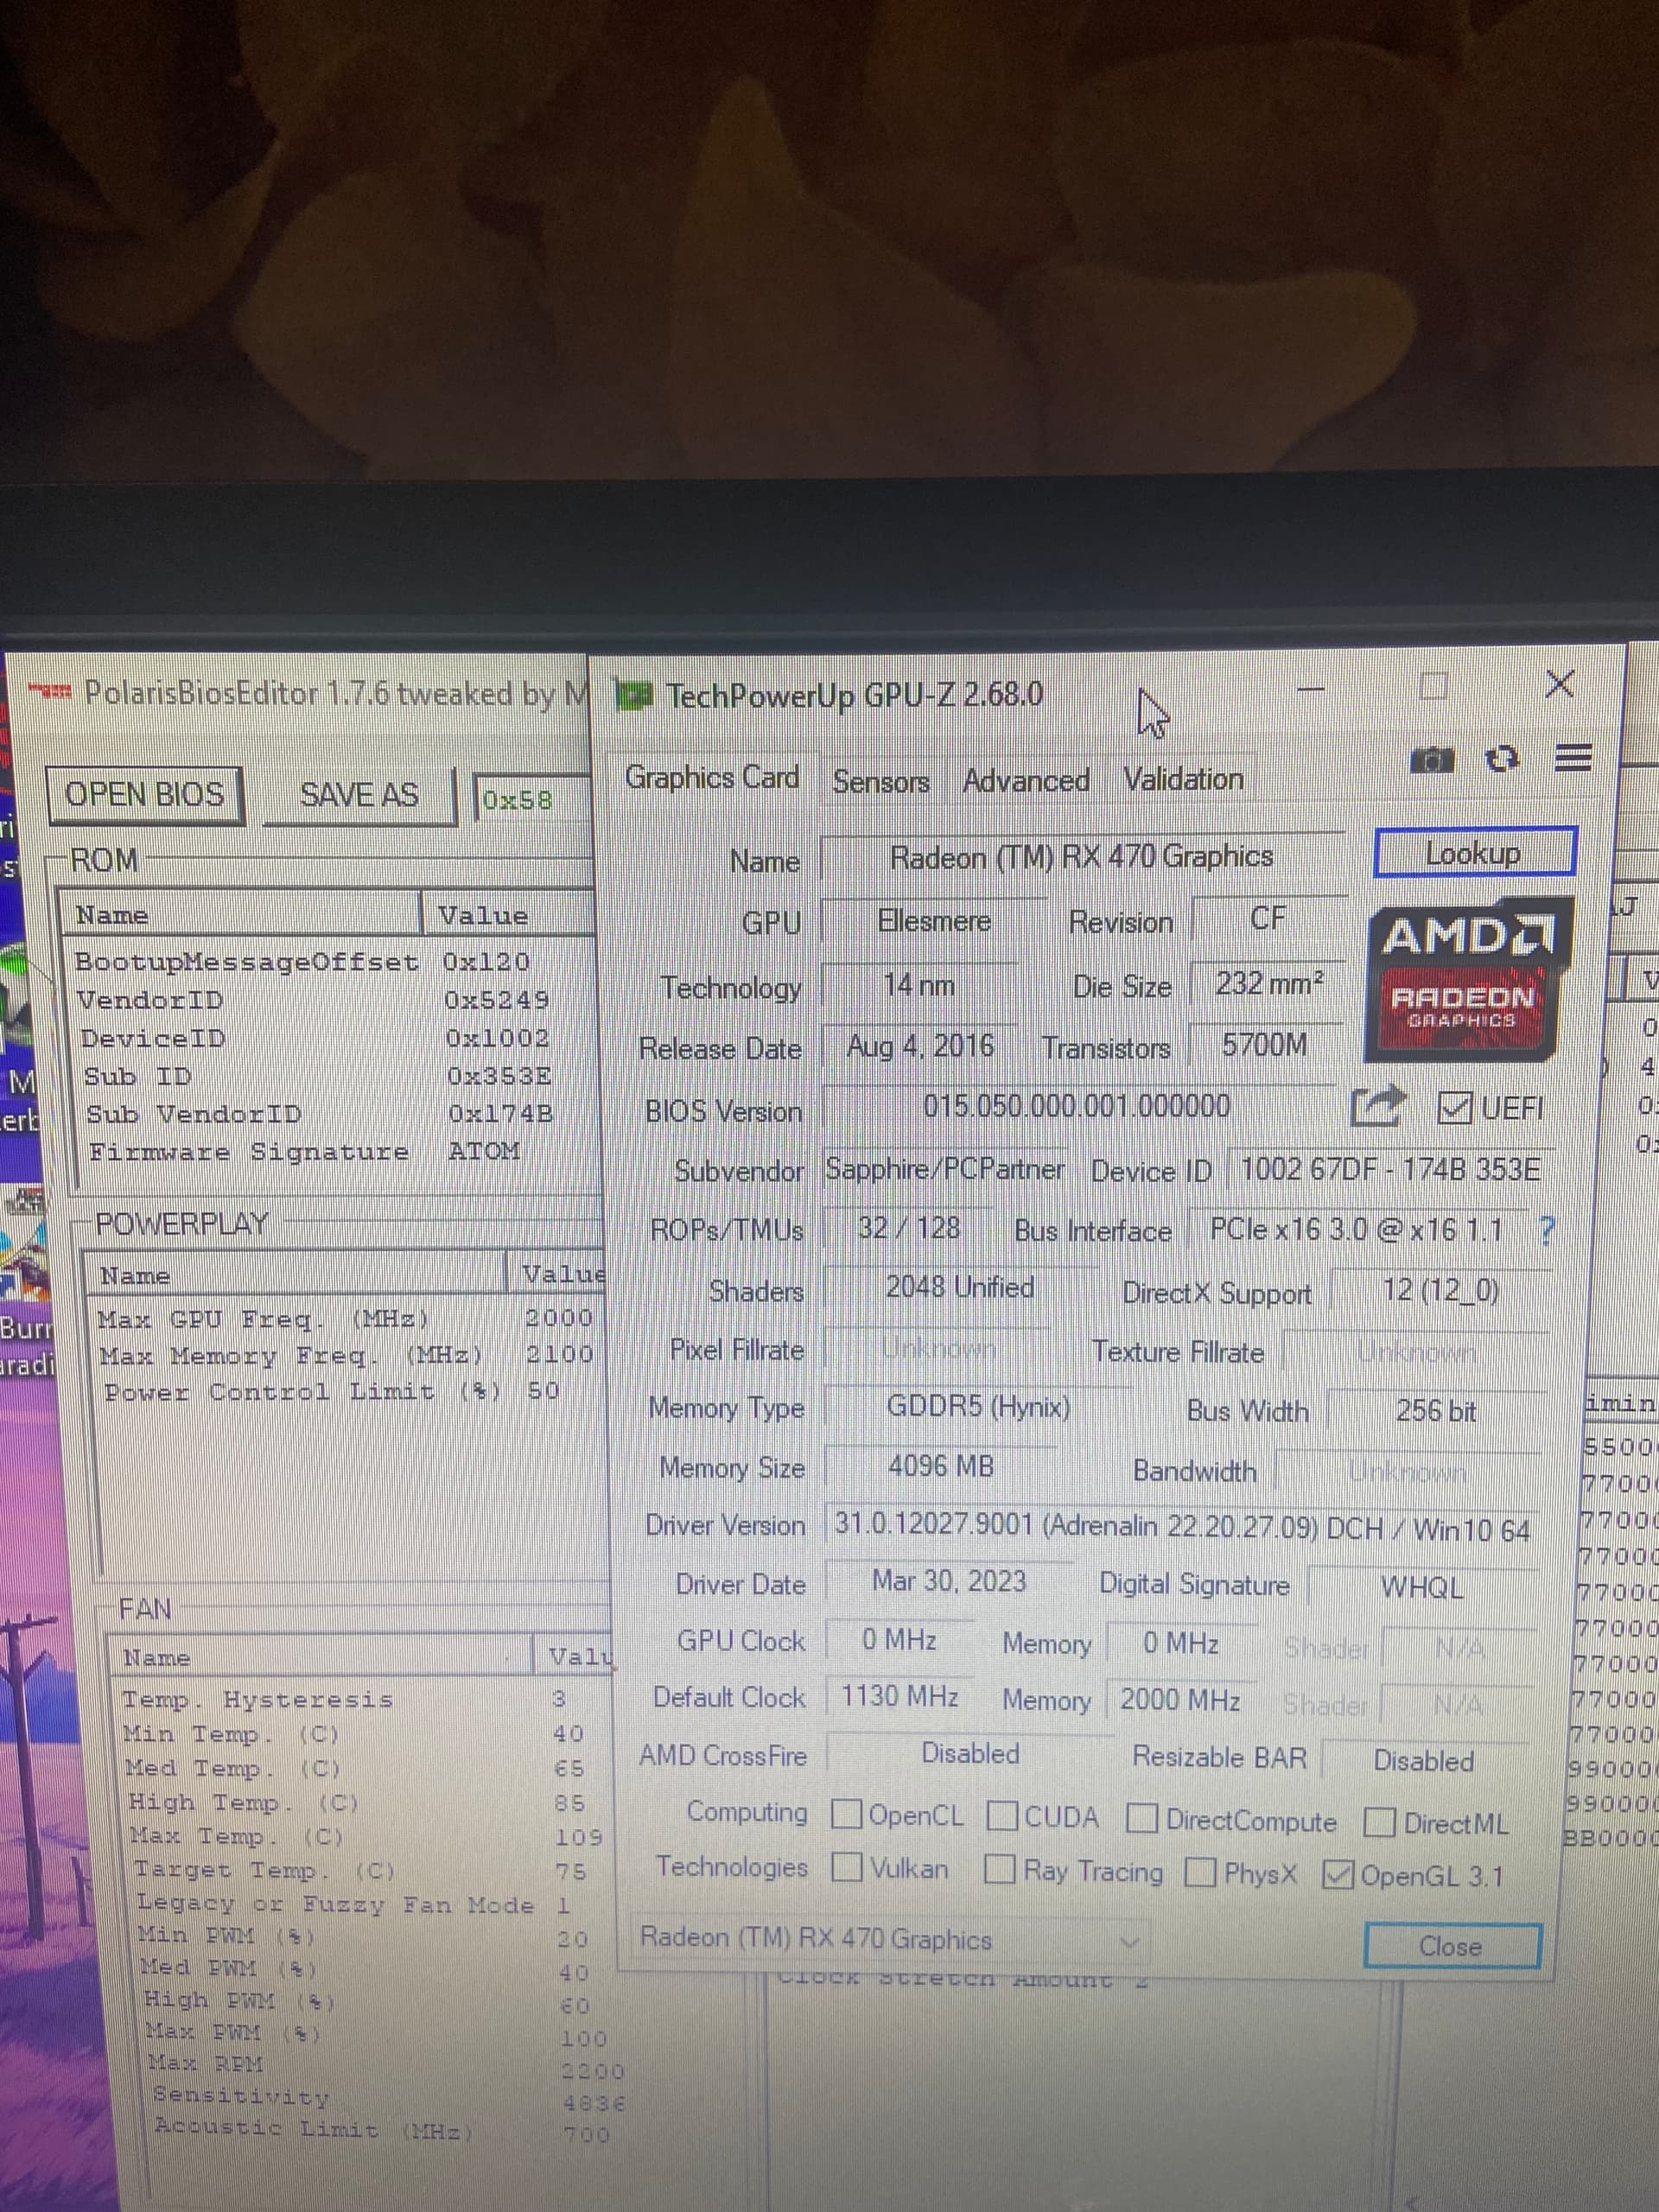Switch to the Advanced tab

coord(1025,780)
